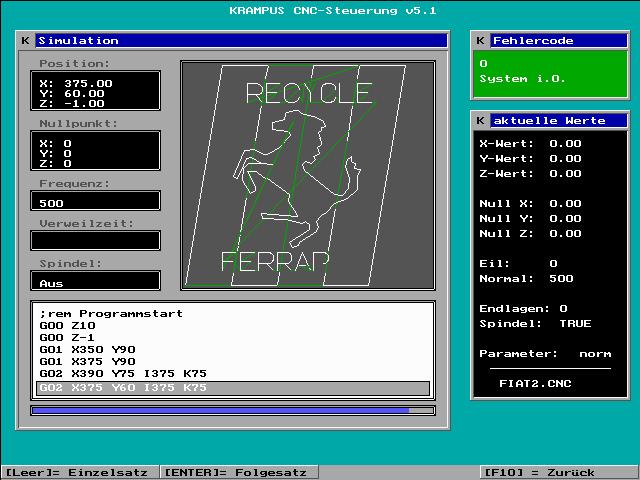Click the [F10] = Zurück button
640x480 pixels.
coord(558,472)
